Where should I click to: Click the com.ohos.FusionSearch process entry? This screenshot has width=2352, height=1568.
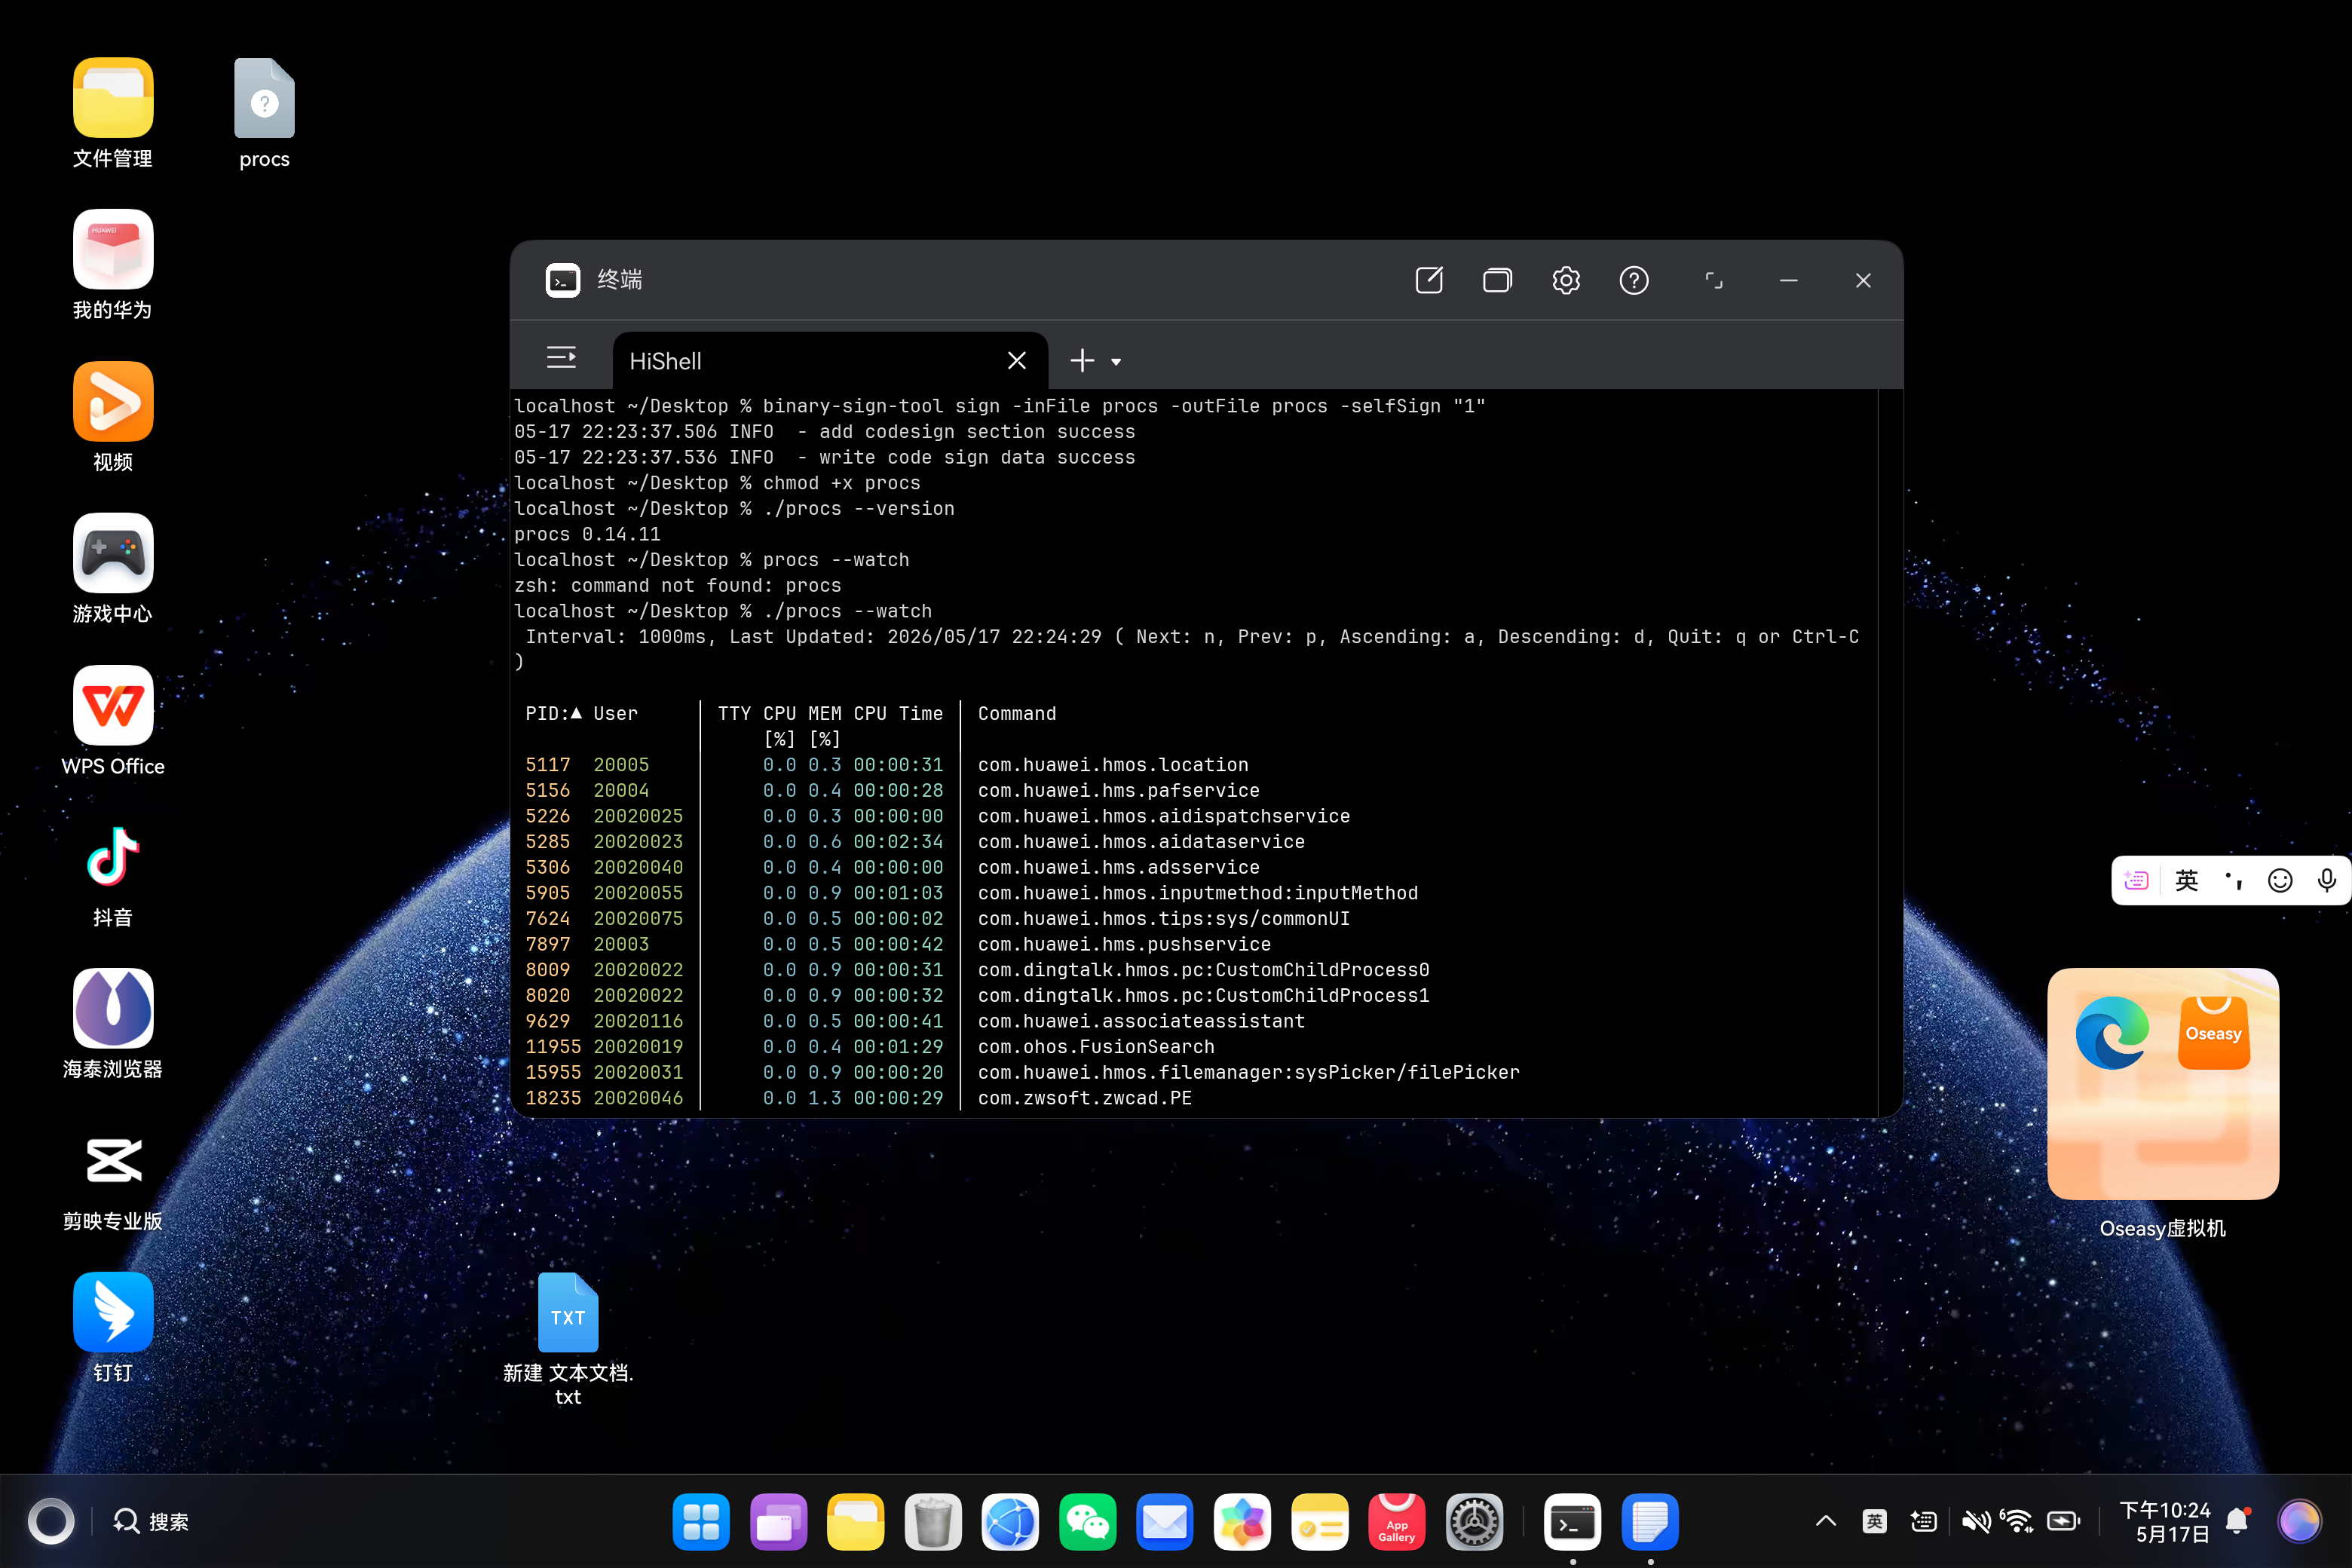[1096, 1046]
